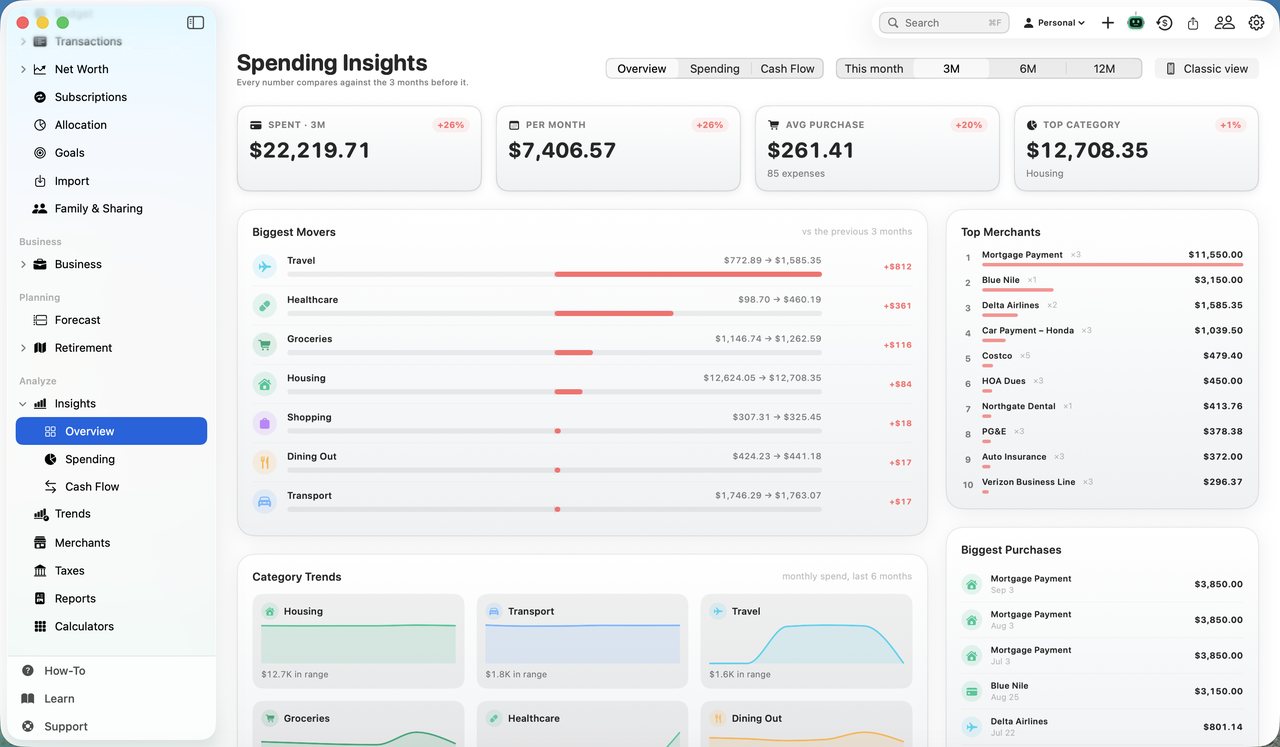Open the Housing category trend card
Screen dimensions: 1280x747
[359, 641]
